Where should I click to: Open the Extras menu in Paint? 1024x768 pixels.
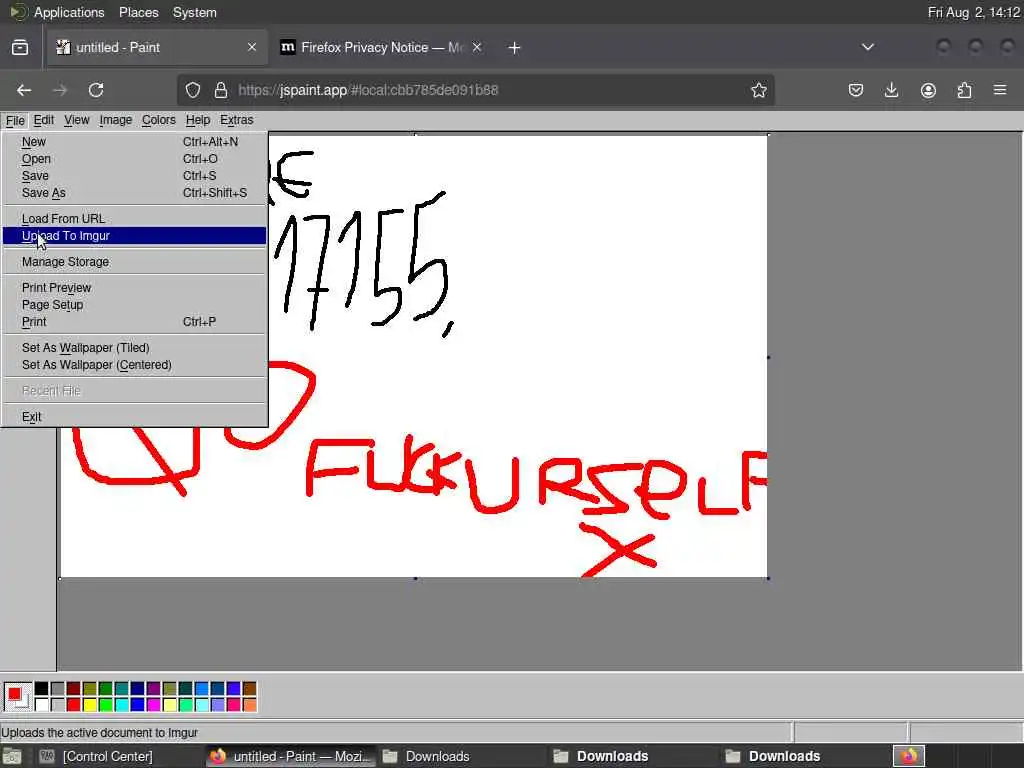pyautogui.click(x=236, y=120)
